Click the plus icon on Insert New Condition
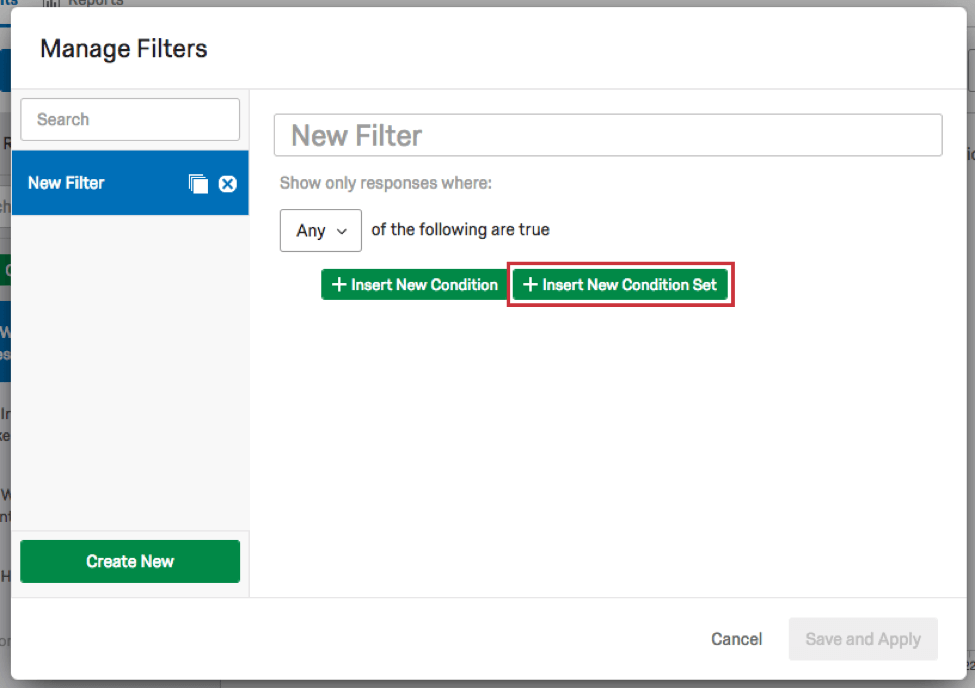Screen dimensions: 975x688 click(339, 284)
